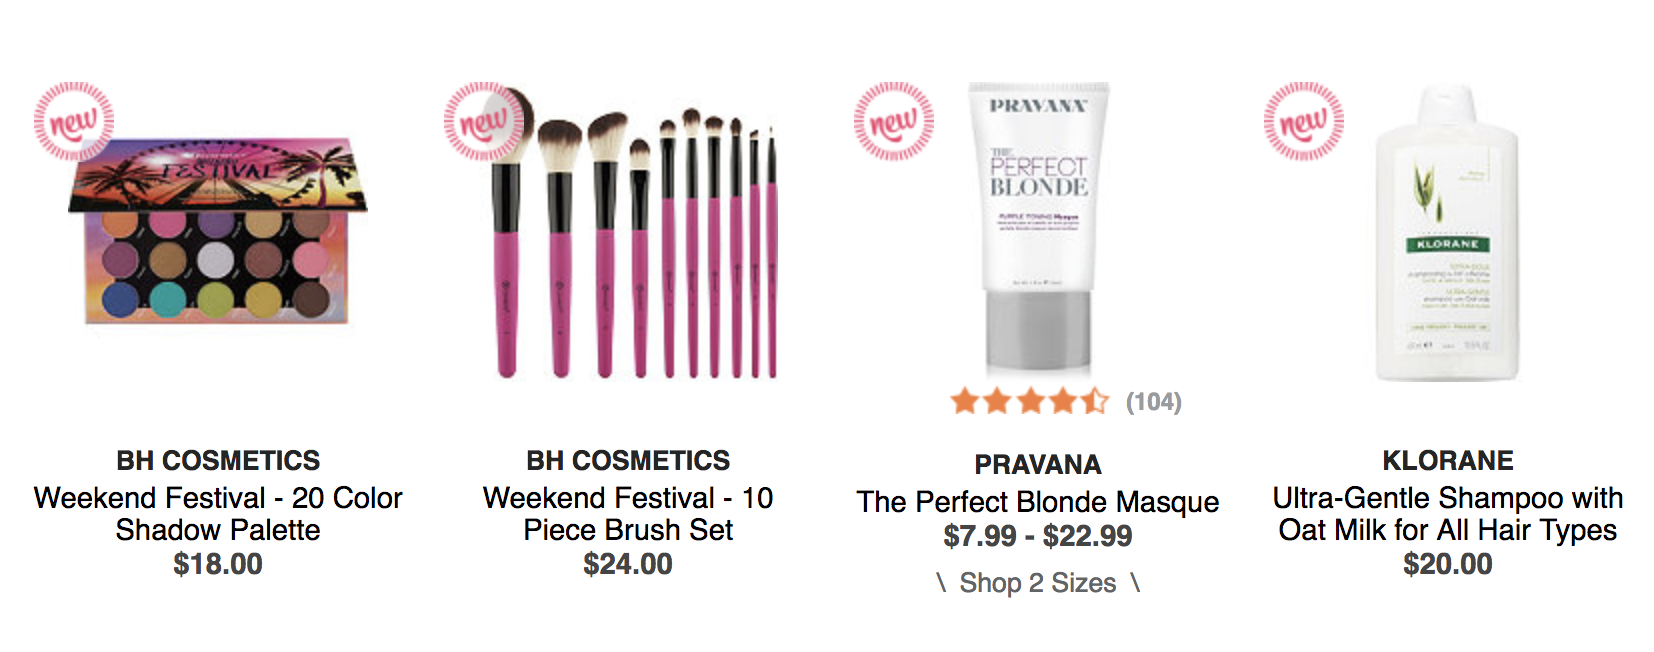Open the KLORANE brand link
Viewport: 1654px width, 652px height.
(1448, 461)
